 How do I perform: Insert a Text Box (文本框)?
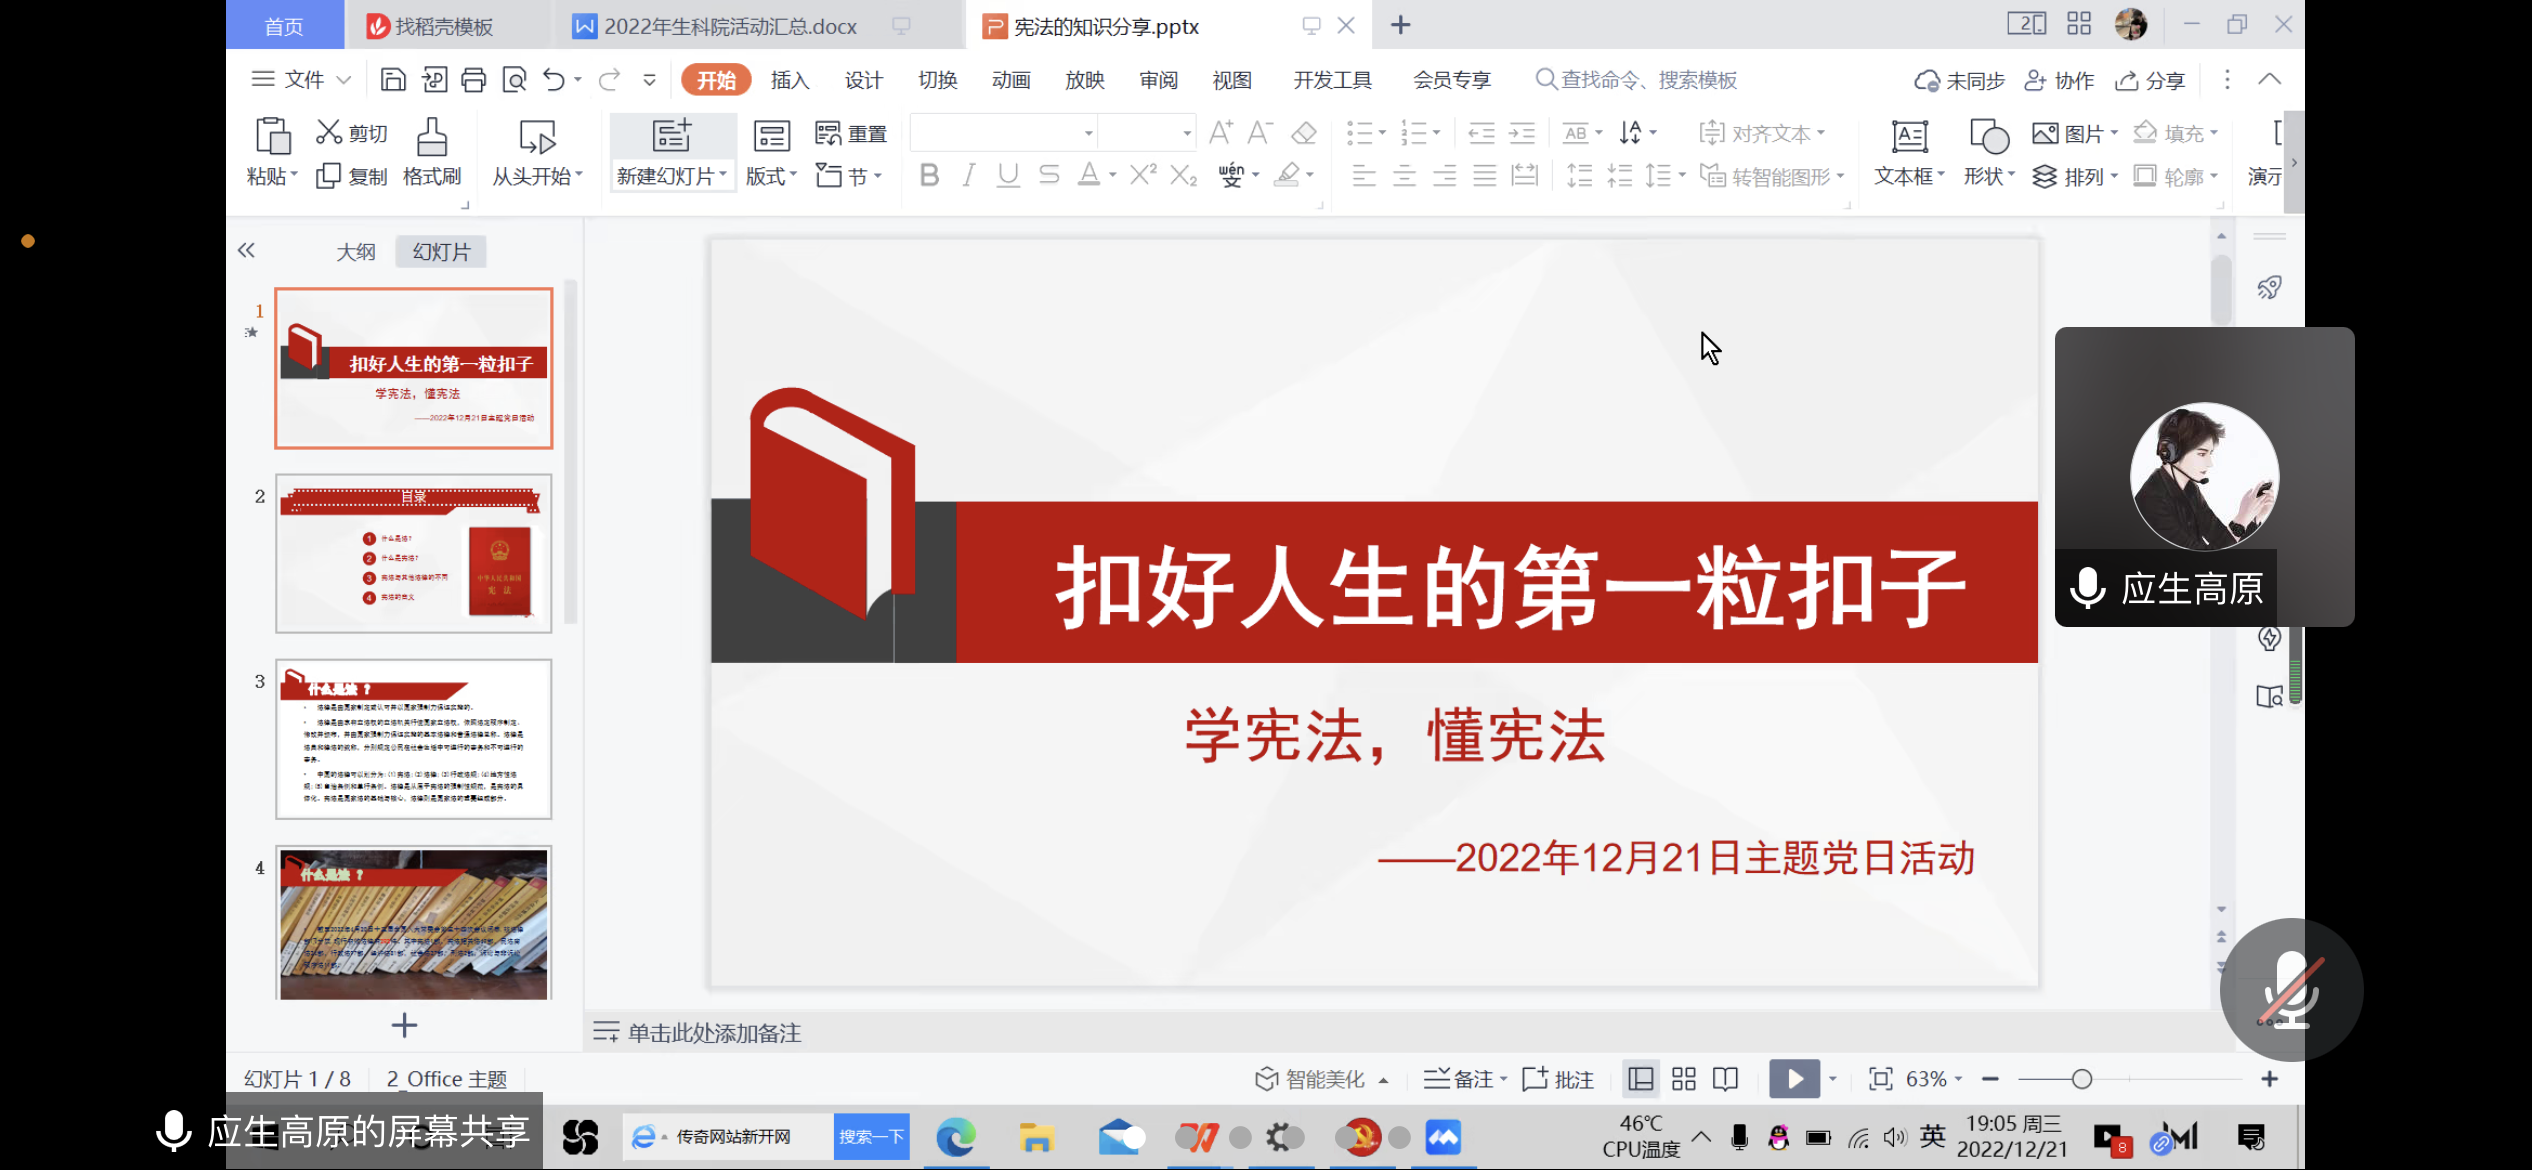pos(1908,138)
